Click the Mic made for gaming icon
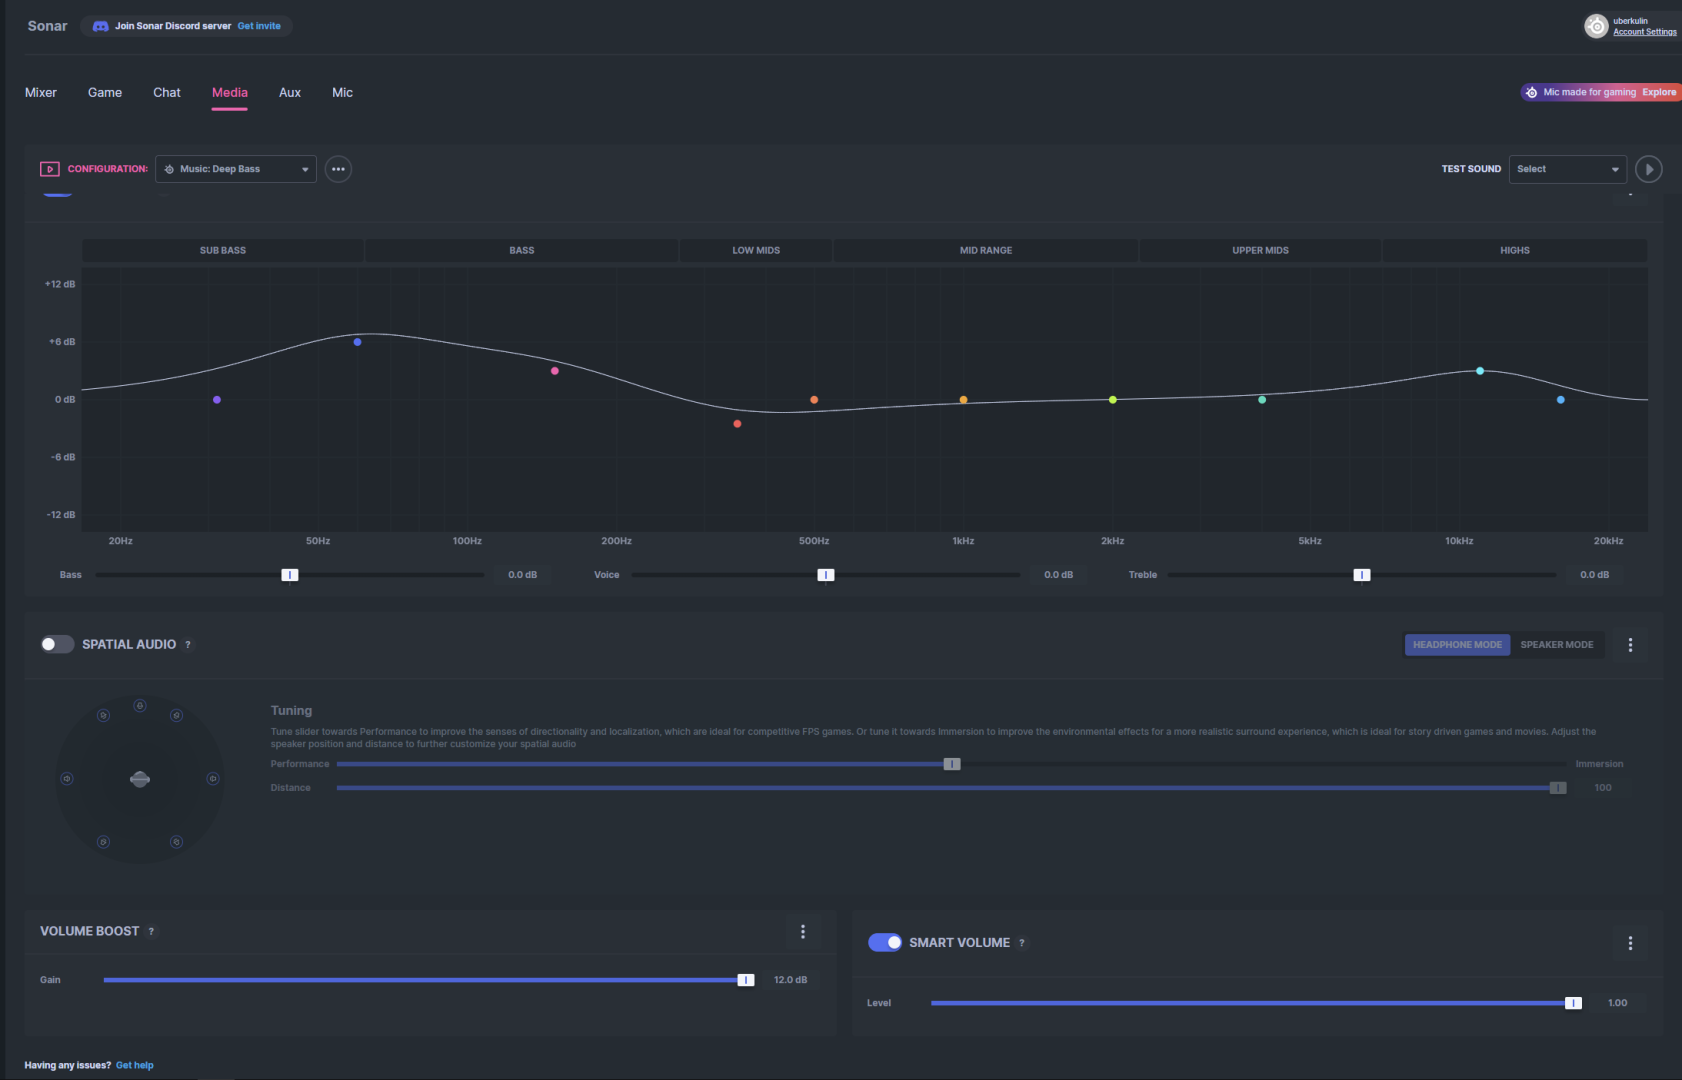 1531,92
